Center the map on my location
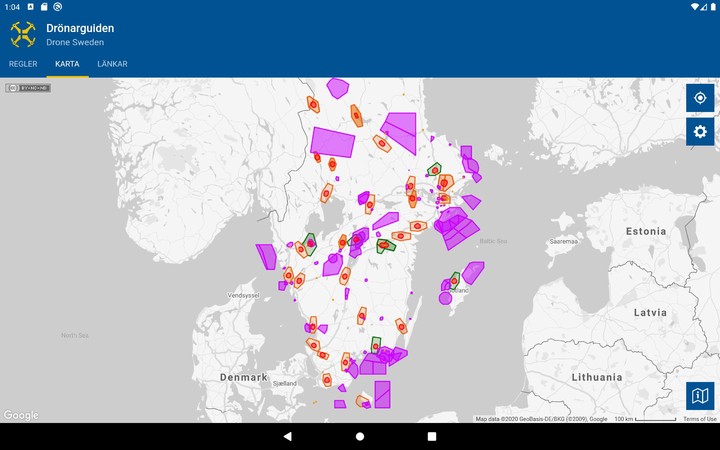 coord(700,98)
